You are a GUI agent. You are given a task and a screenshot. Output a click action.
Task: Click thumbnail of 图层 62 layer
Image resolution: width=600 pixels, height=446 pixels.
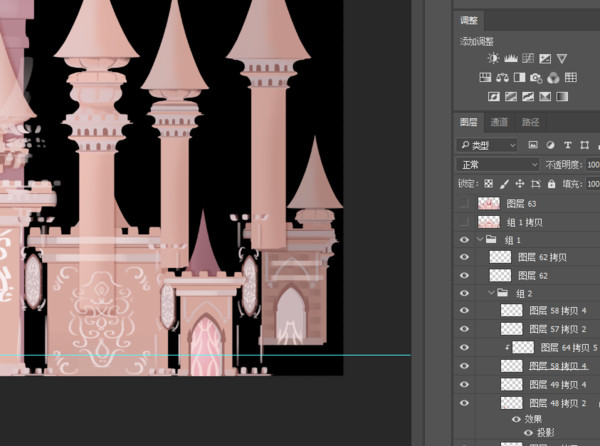(x=500, y=275)
